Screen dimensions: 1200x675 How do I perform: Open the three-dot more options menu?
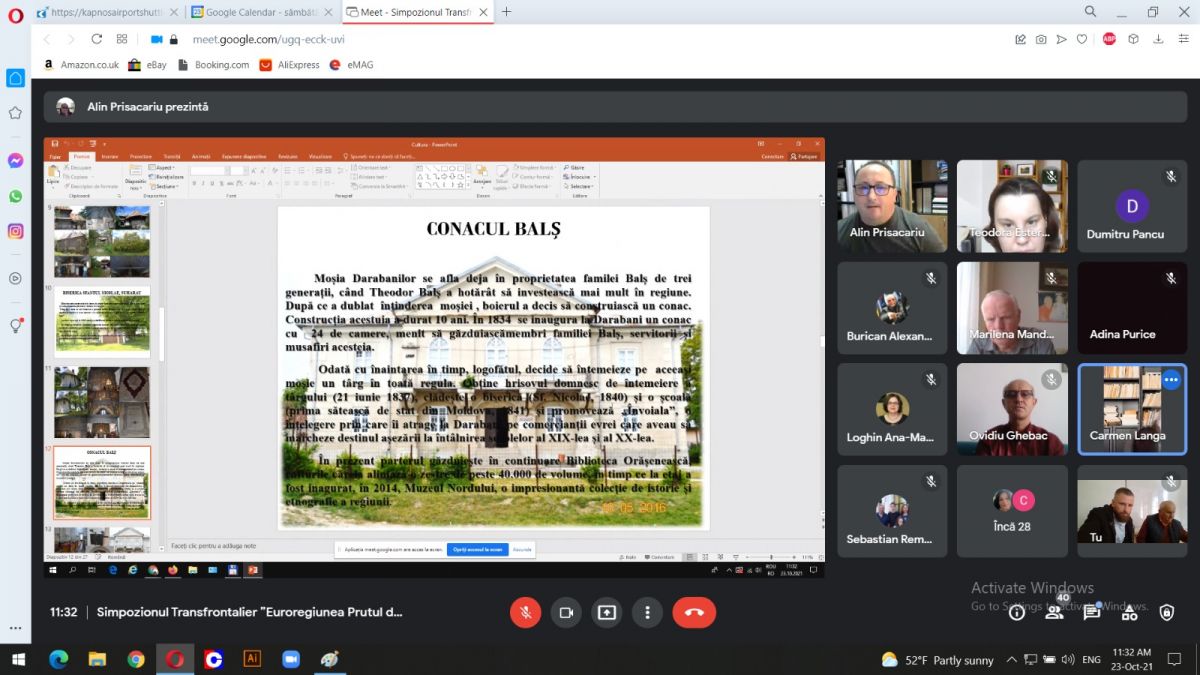click(648, 612)
